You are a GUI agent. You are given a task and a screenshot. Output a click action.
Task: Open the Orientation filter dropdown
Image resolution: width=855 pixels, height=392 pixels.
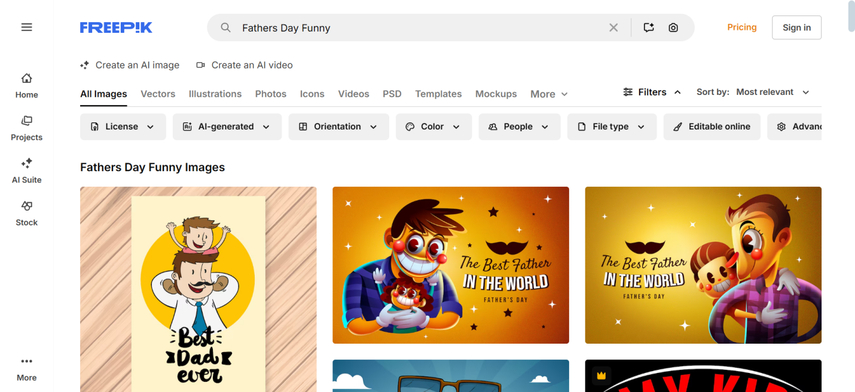pyautogui.click(x=339, y=126)
